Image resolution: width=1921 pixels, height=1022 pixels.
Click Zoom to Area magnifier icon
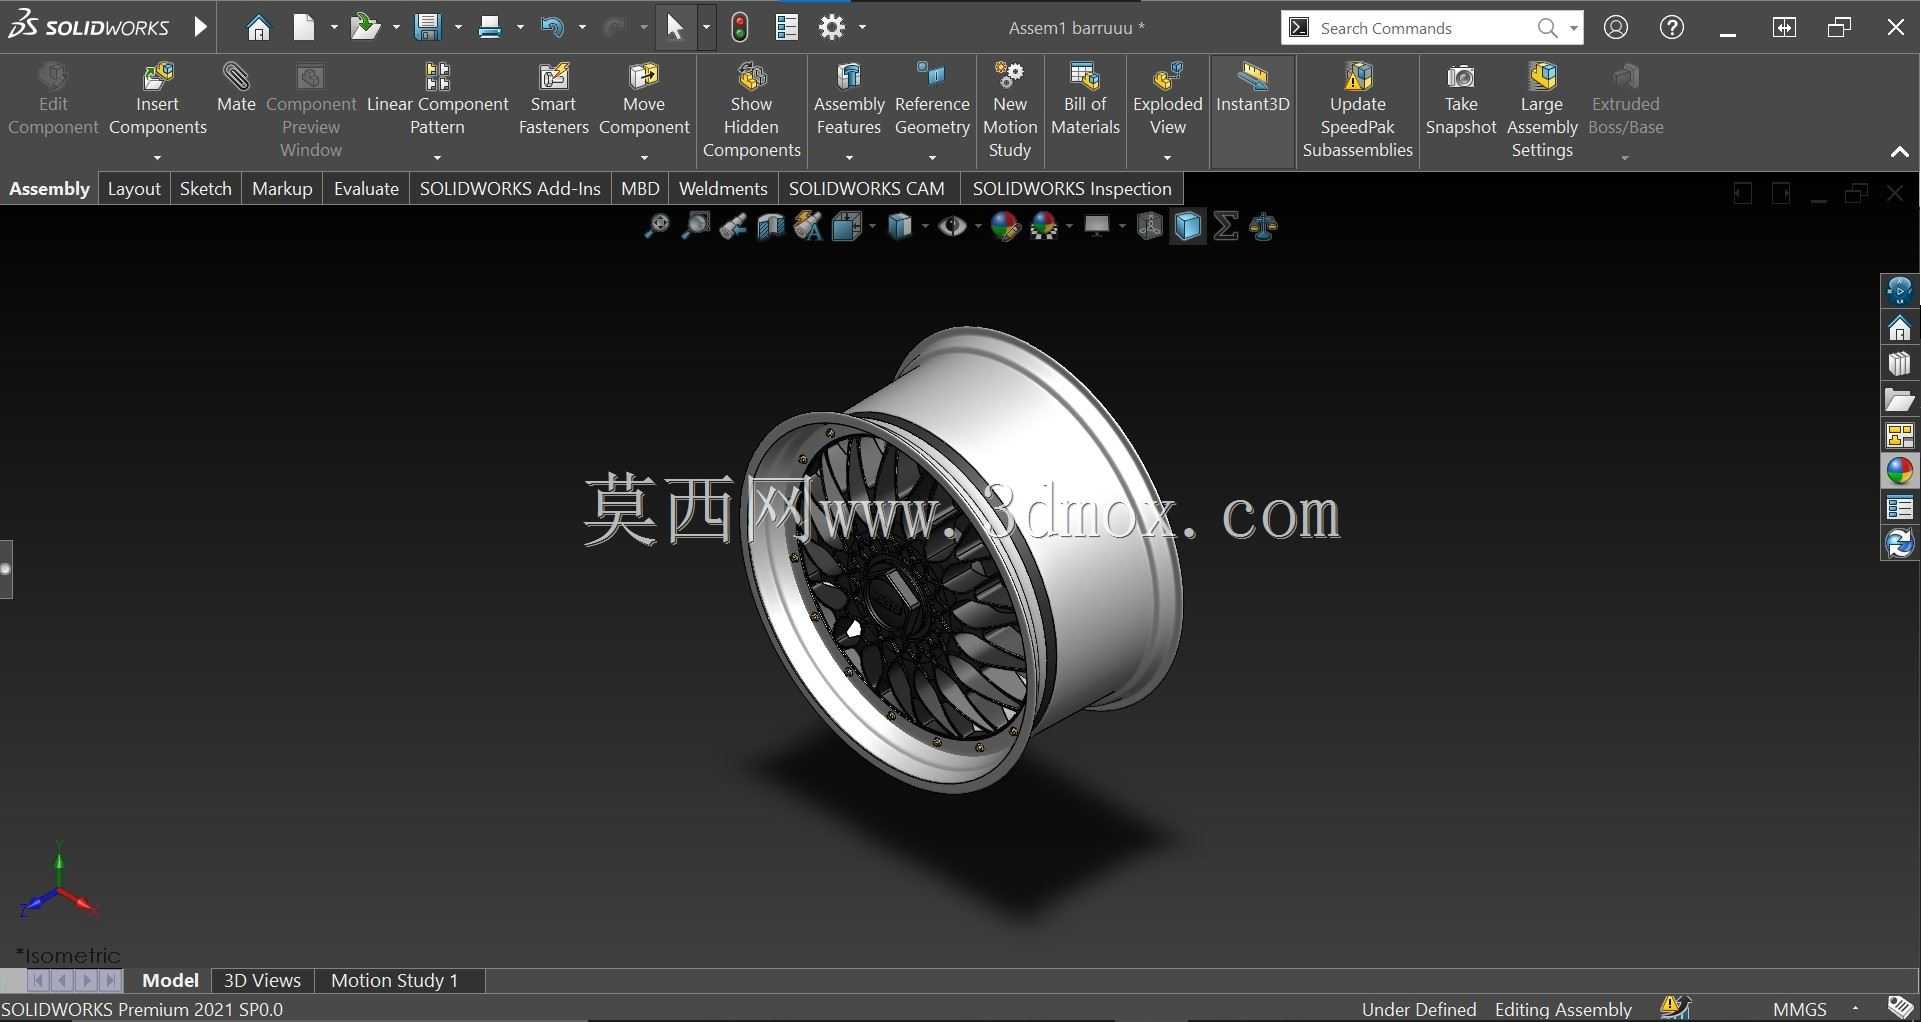(695, 227)
